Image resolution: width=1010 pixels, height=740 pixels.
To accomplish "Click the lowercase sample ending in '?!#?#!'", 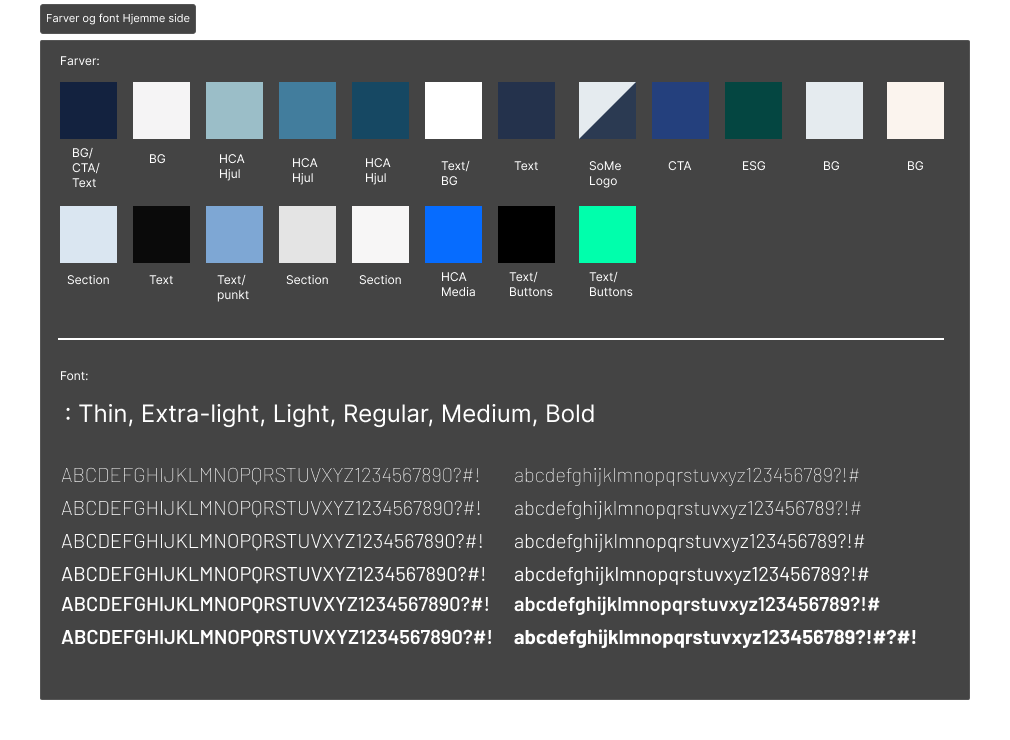I will [x=715, y=638].
